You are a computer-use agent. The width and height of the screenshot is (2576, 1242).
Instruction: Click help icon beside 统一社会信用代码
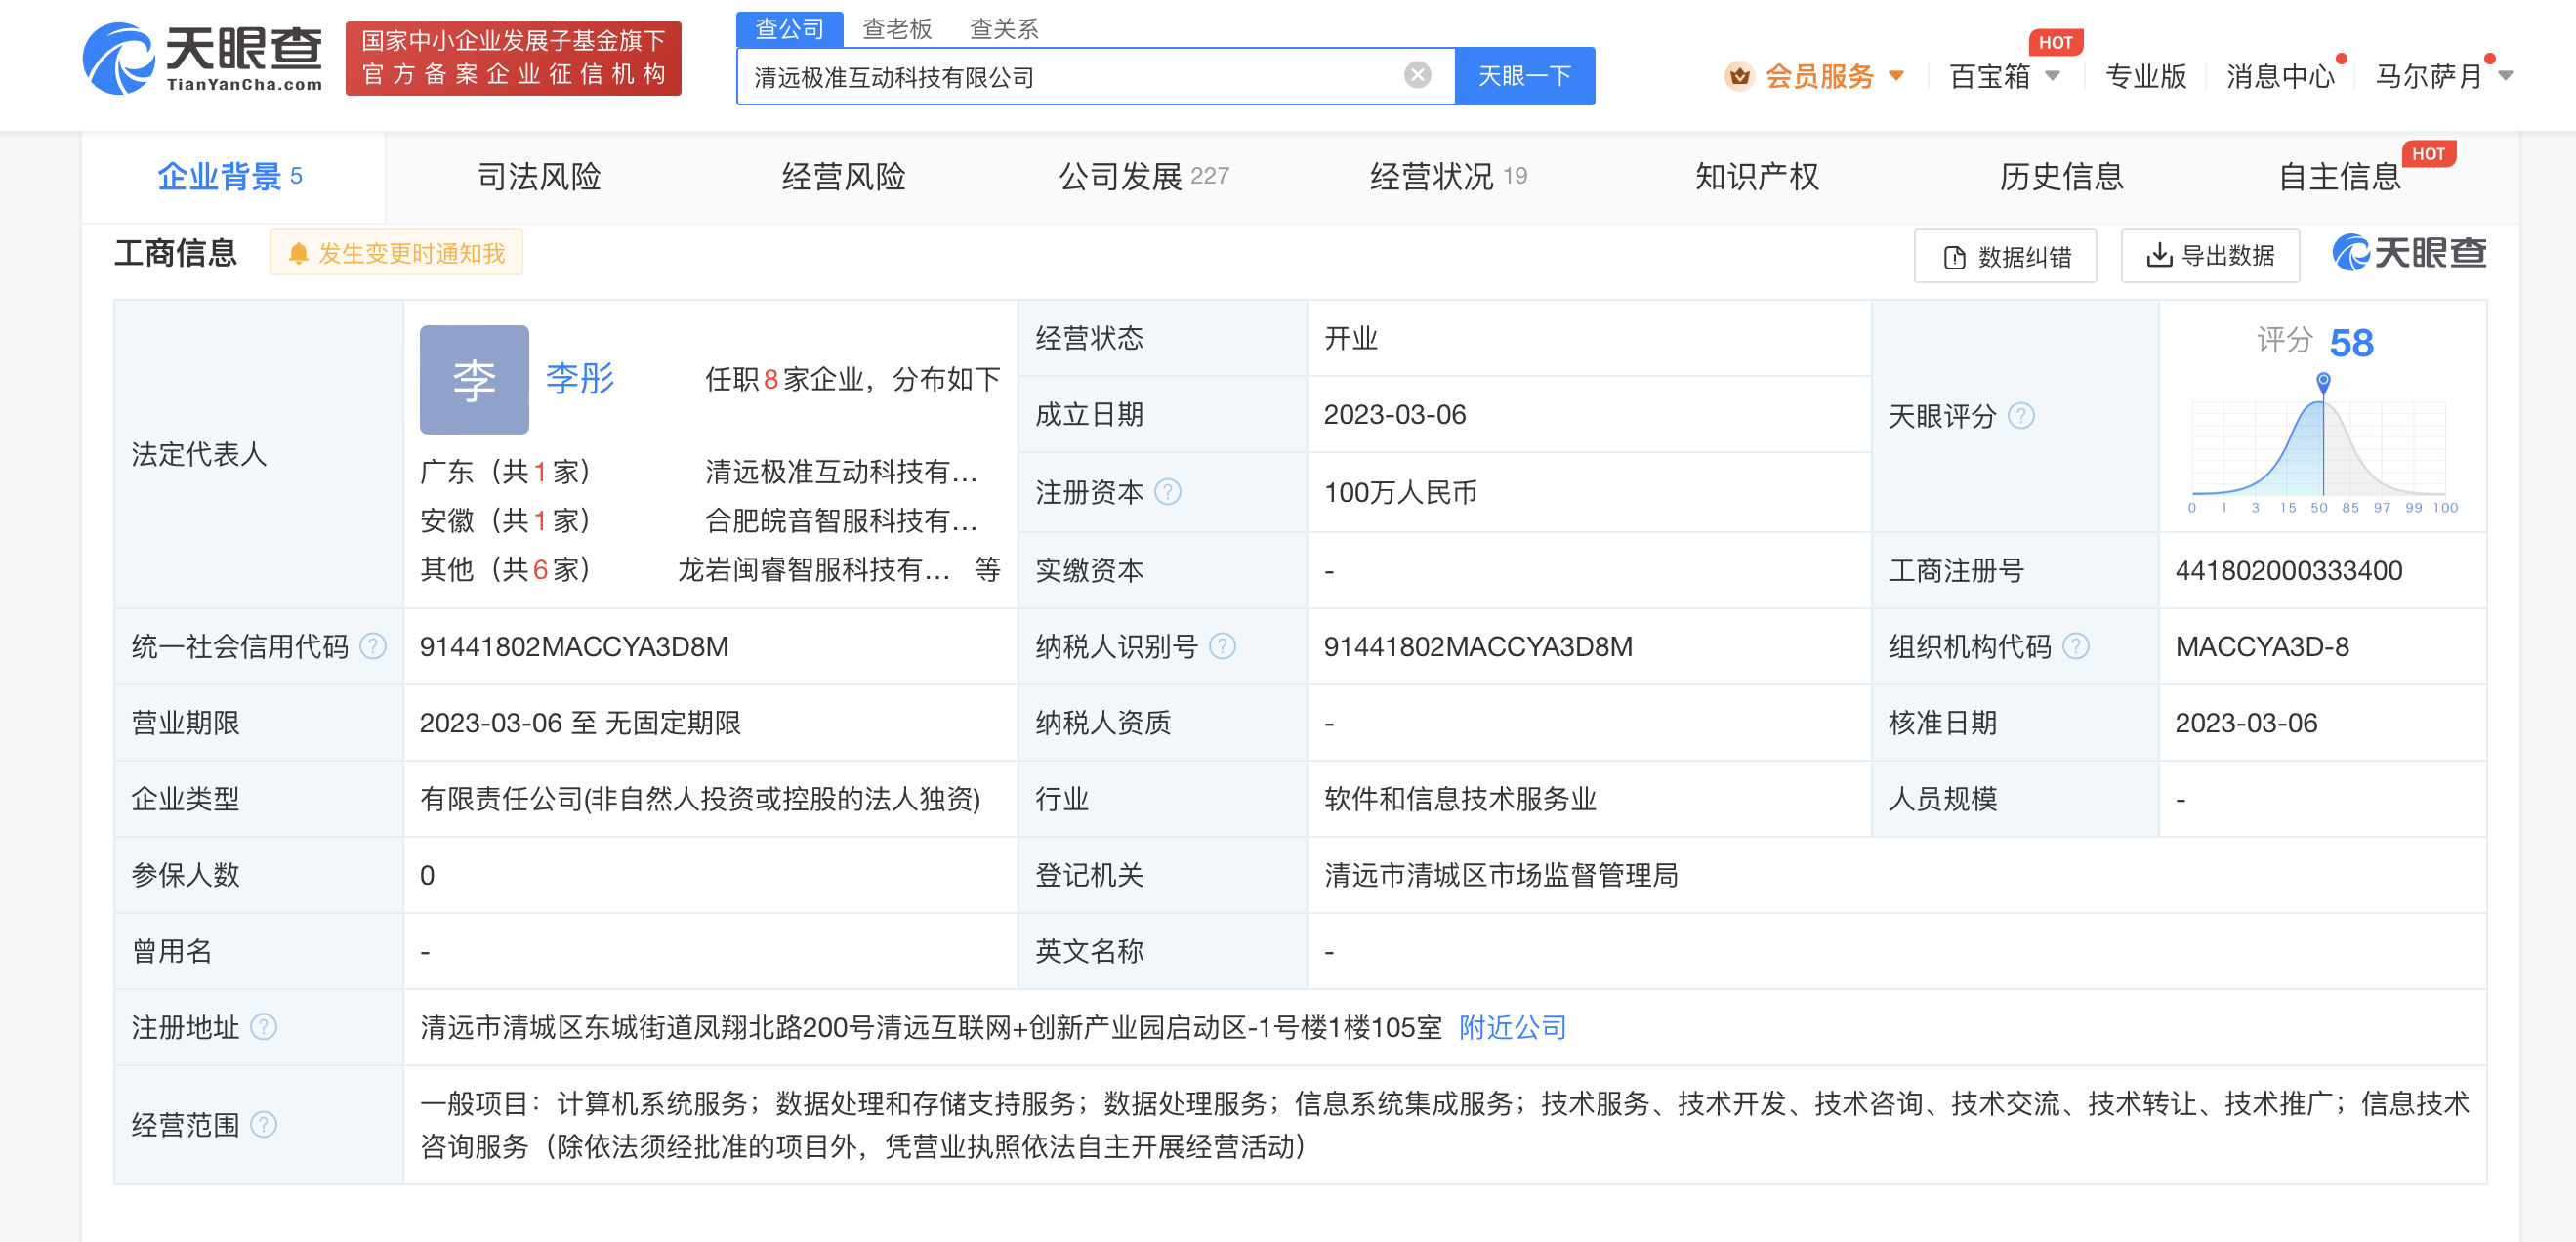click(373, 646)
